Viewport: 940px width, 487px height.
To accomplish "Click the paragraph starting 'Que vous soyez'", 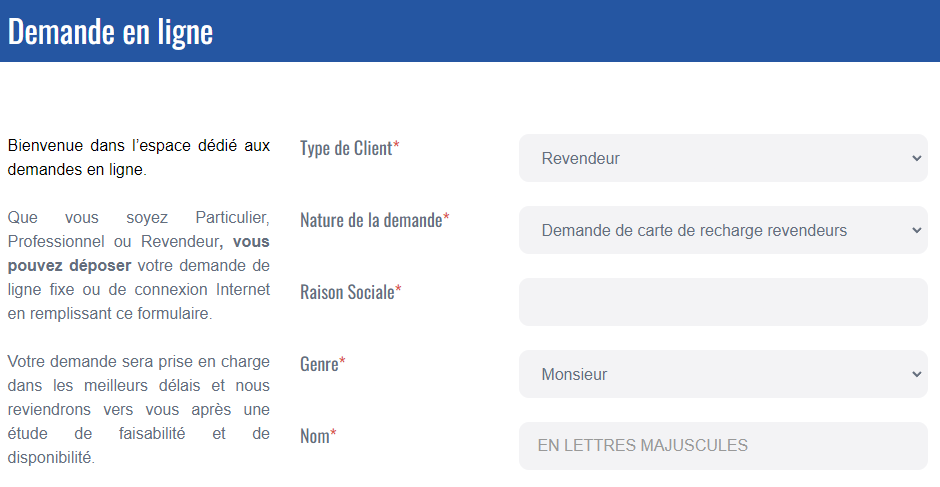I will (138, 265).
